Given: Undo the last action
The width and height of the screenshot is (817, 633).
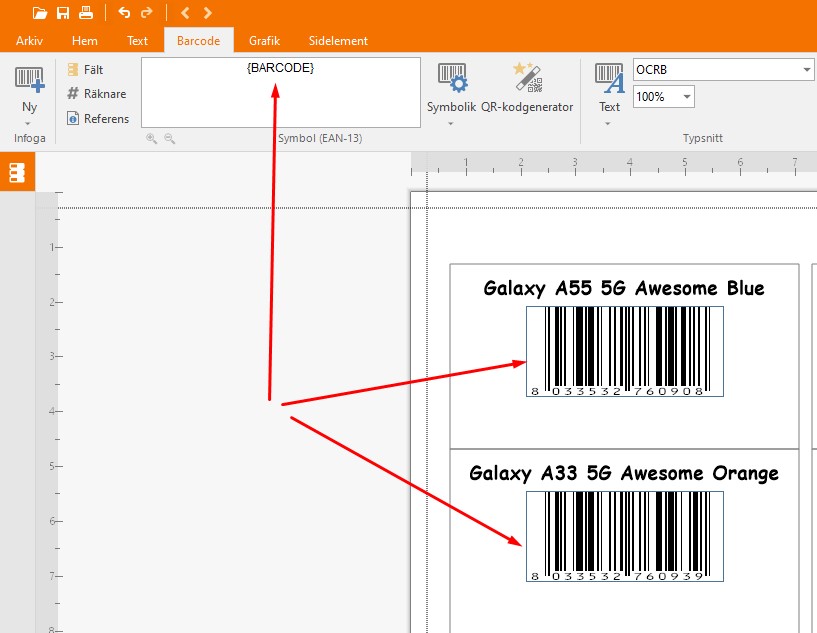Looking at the screenshot, I should [124, 13].
